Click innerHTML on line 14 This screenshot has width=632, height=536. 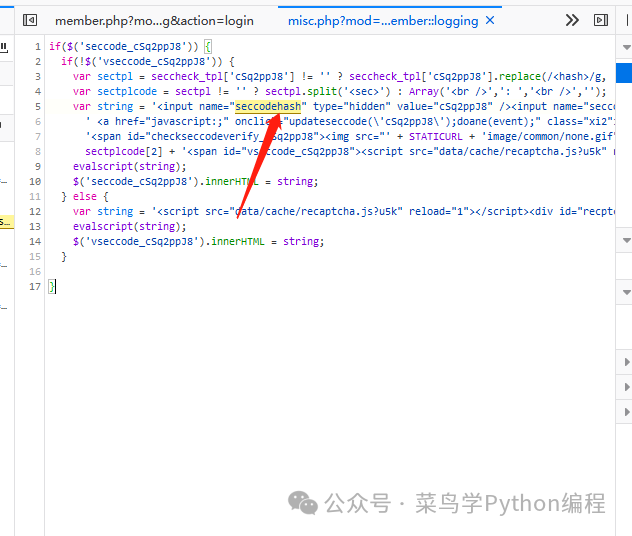[238, 241]
